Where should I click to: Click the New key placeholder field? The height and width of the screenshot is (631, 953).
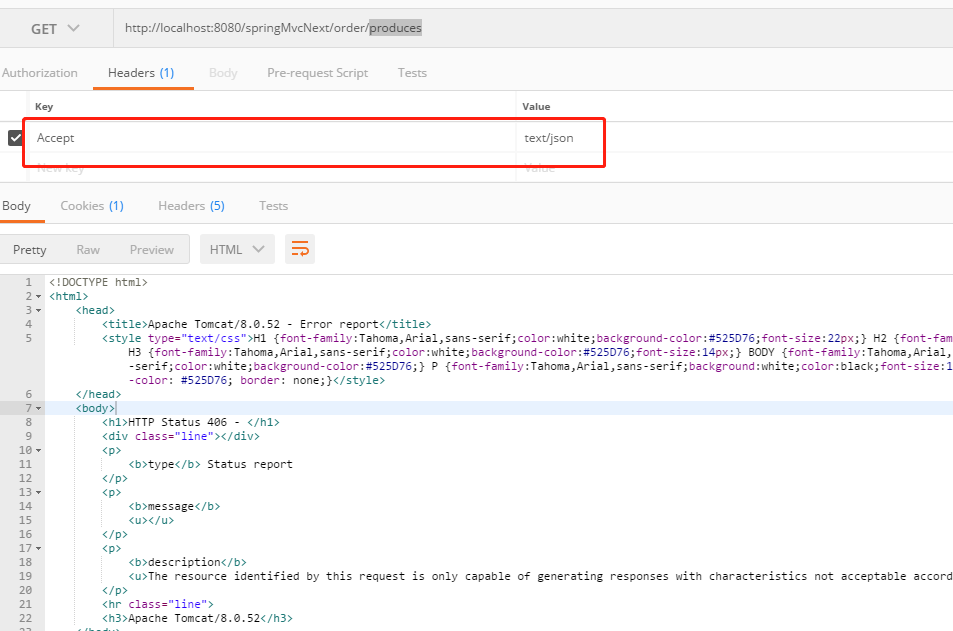[x=272, y=168]
